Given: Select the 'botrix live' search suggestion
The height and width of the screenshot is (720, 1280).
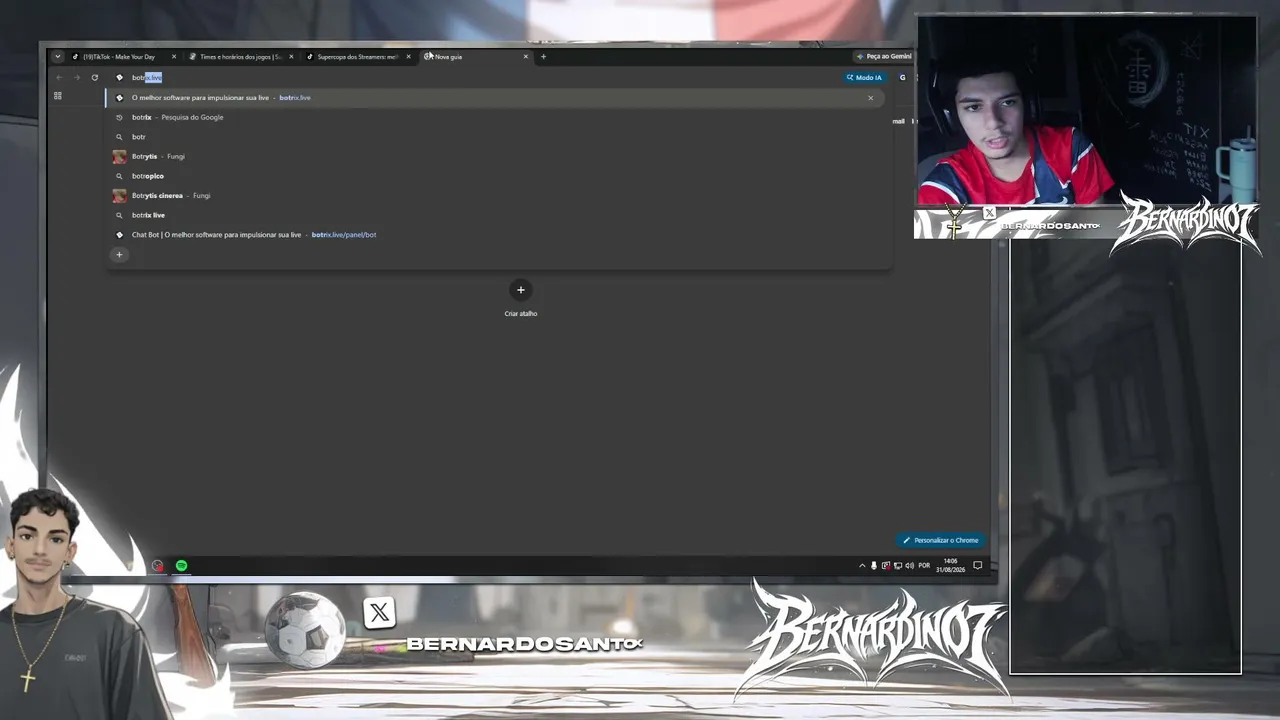Looking at the screenshot, I should tap(495, 215).
